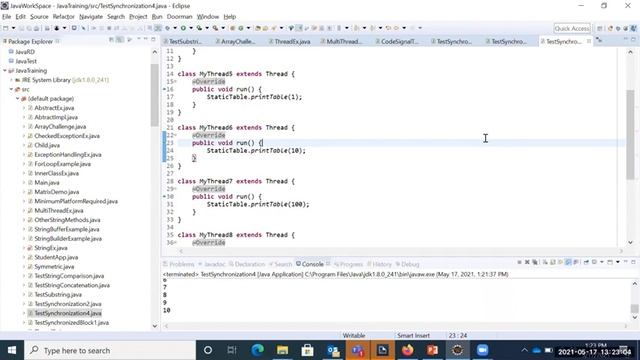Click Collapse All icon in Package Explorer
The height and width of the screenshot is (360, 640).
111,40
